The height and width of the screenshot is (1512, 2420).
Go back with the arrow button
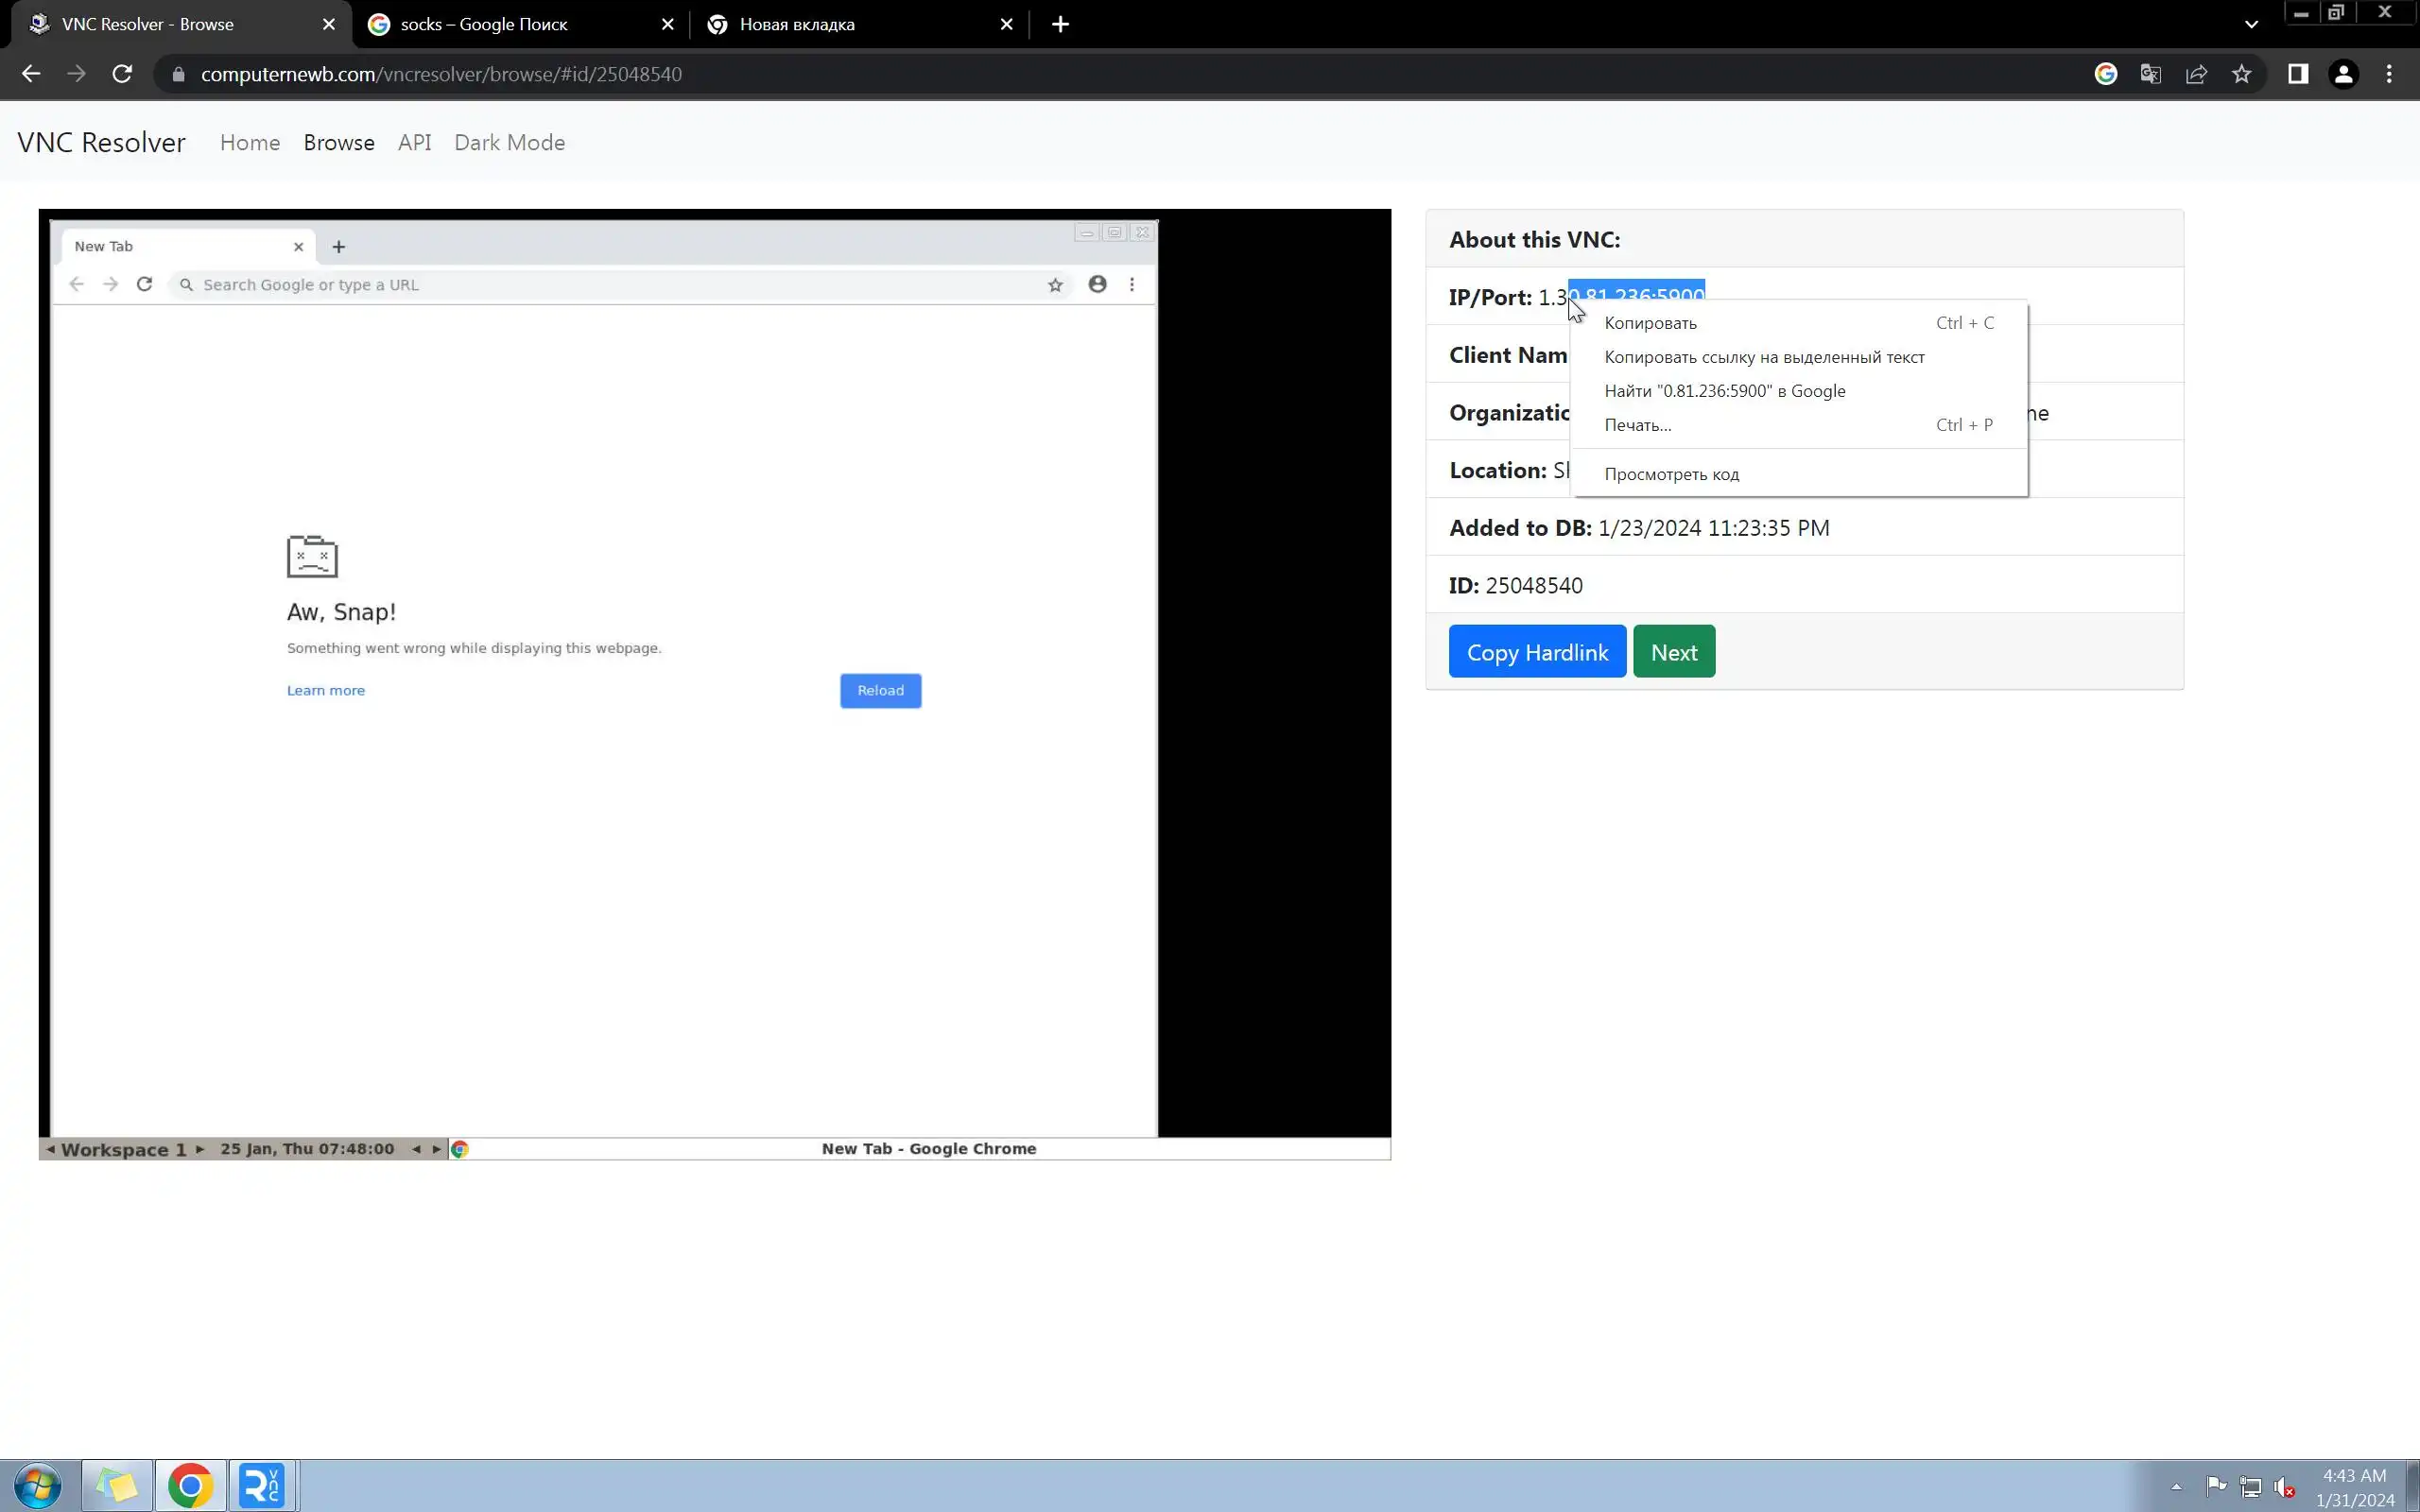coord(31,74)
